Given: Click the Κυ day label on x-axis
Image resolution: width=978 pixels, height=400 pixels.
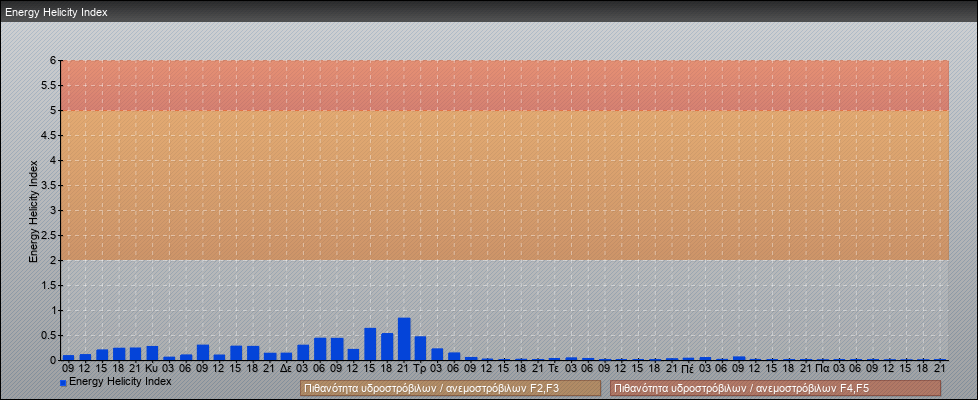Looking at the screenshot, I should (152, 368).
